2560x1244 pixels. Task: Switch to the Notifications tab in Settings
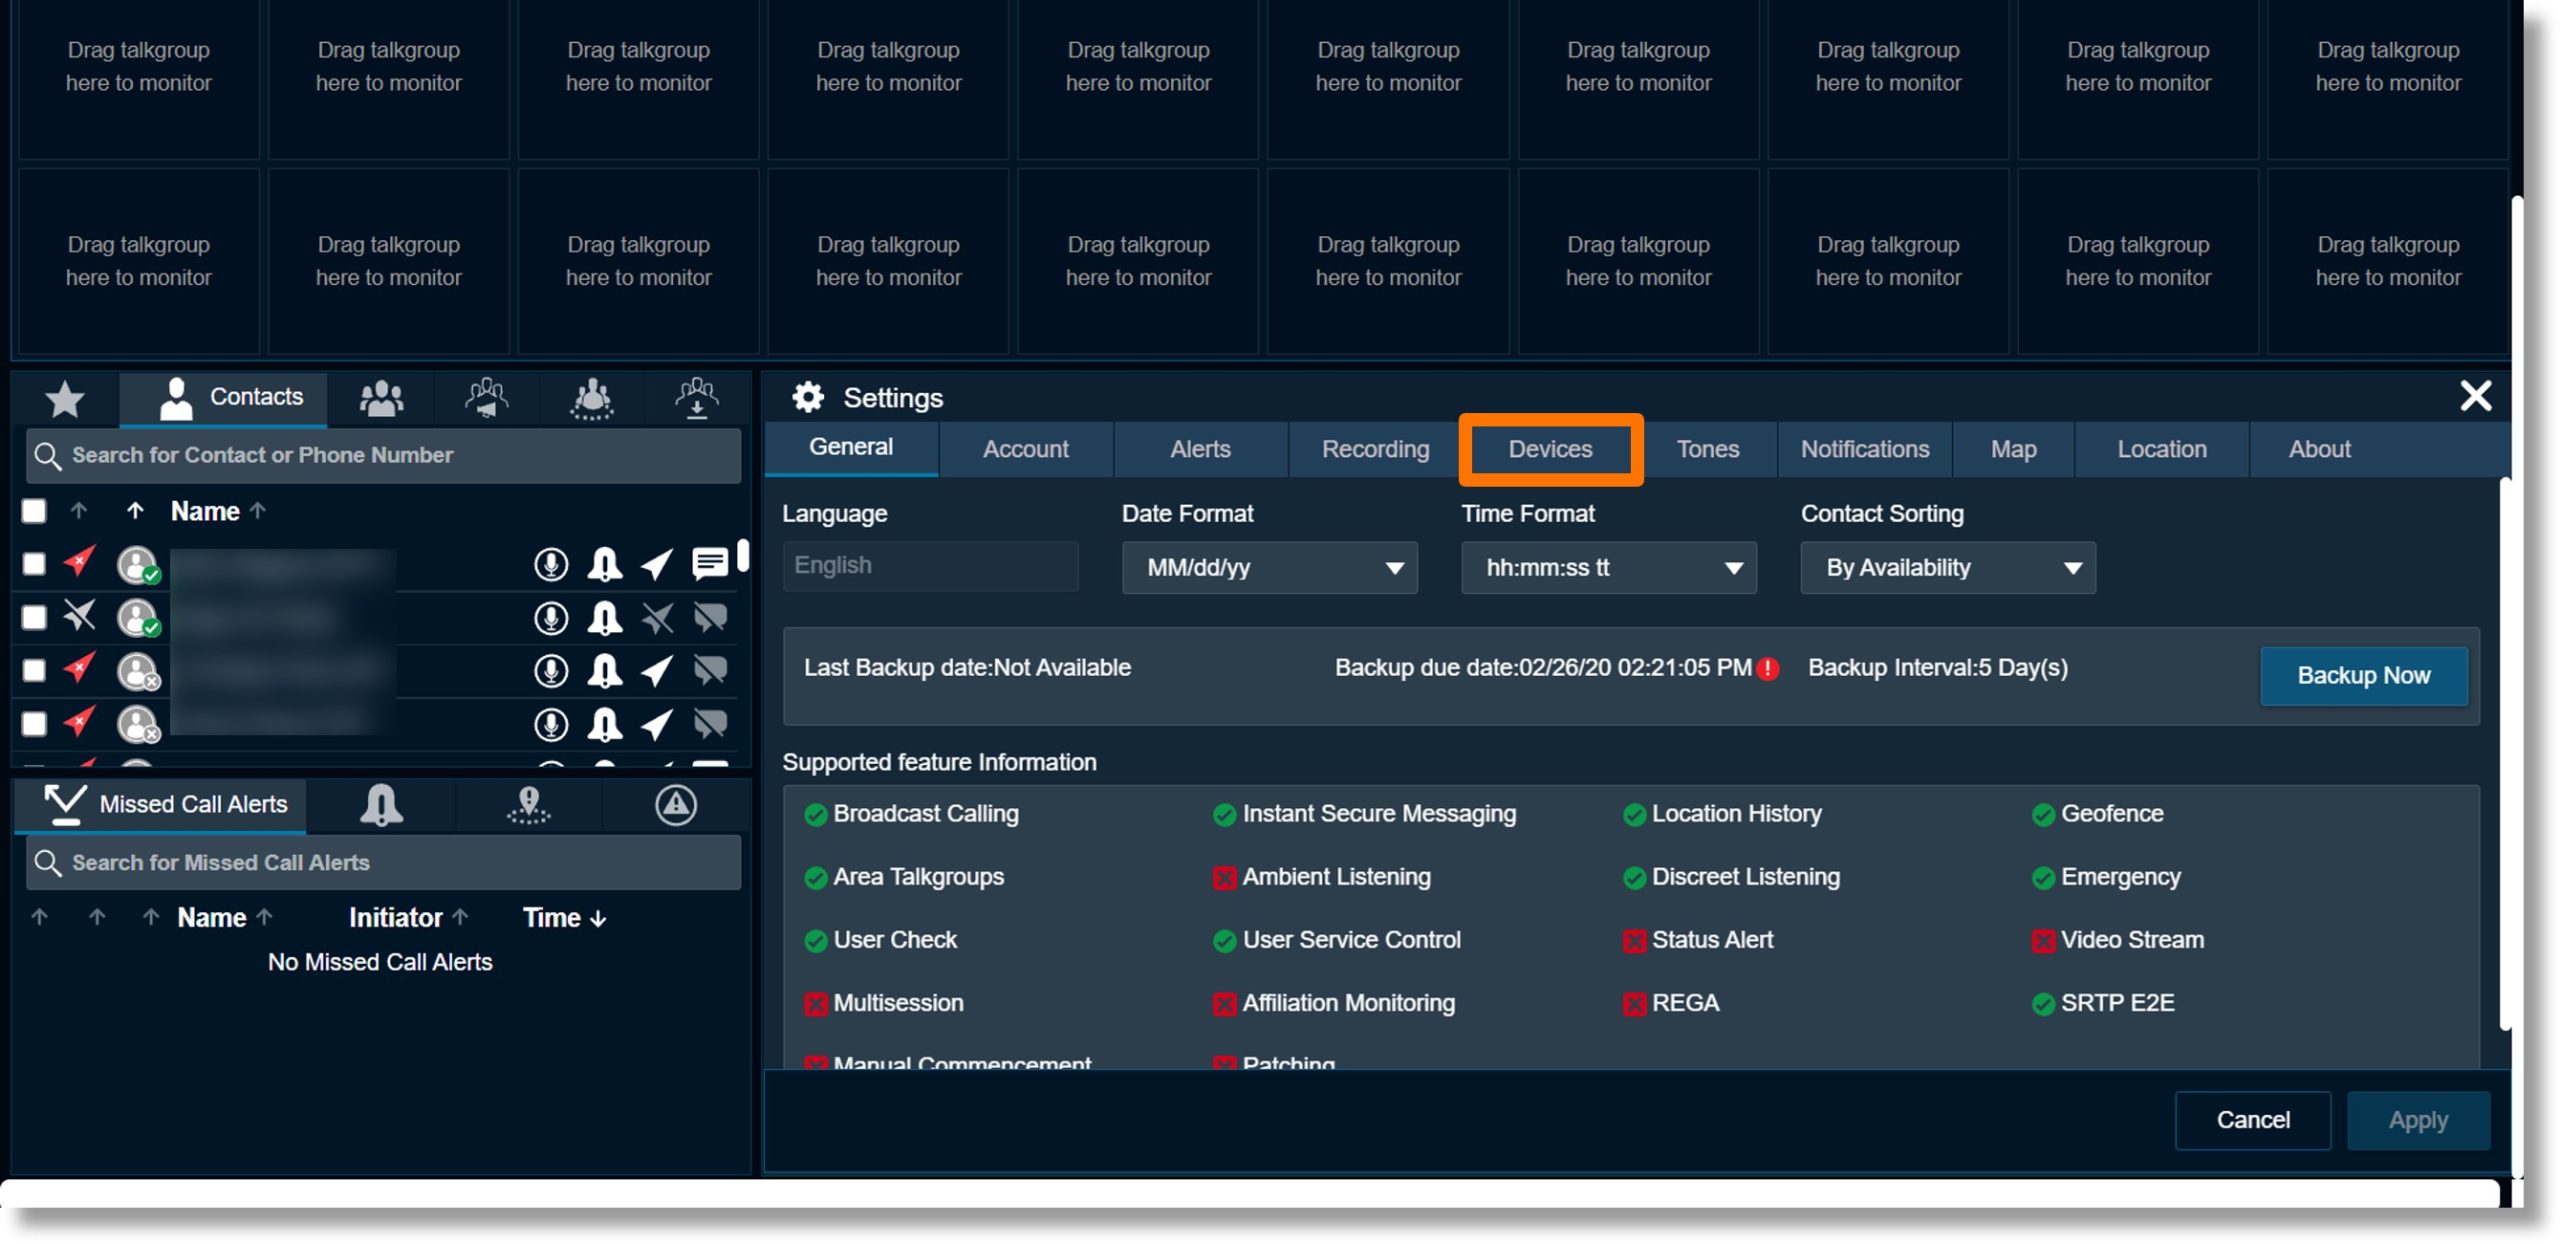tap(1864, 449)
